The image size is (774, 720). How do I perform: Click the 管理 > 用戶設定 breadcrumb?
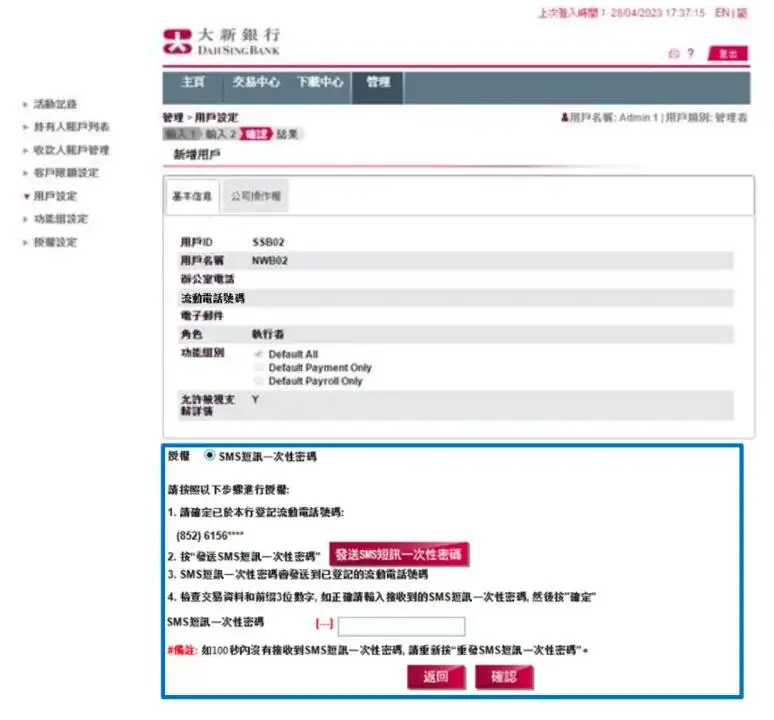[200, 117]
